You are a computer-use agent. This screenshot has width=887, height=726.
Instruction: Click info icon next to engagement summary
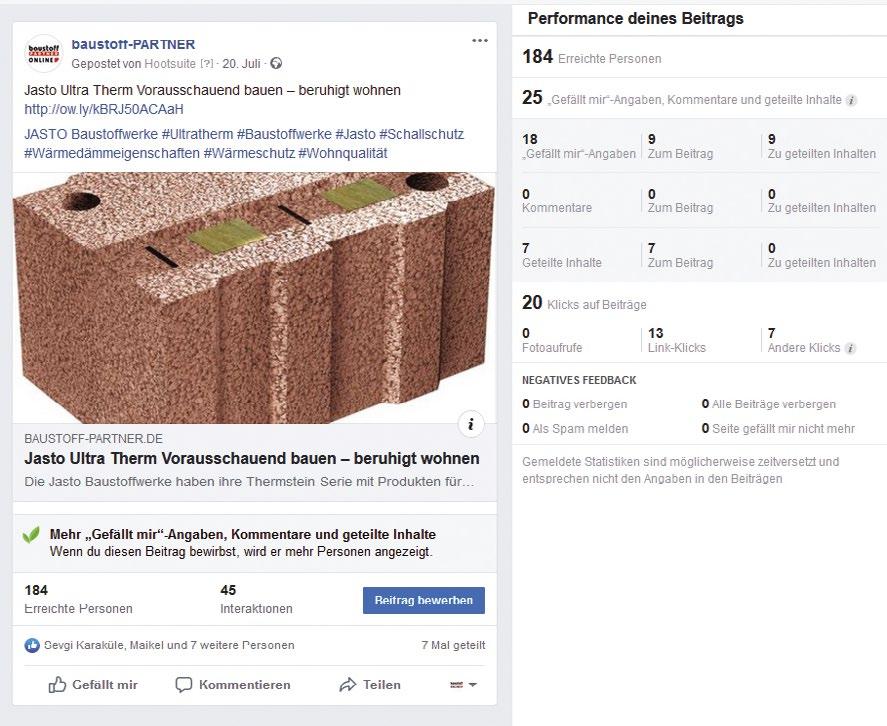[x=851, y=101]
